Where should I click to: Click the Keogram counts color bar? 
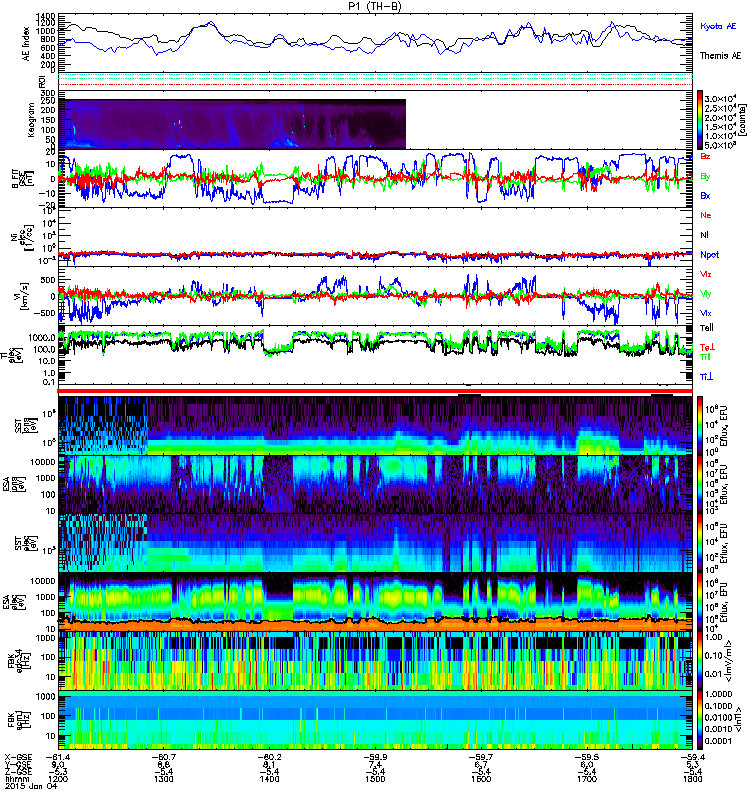coord(699,120)
